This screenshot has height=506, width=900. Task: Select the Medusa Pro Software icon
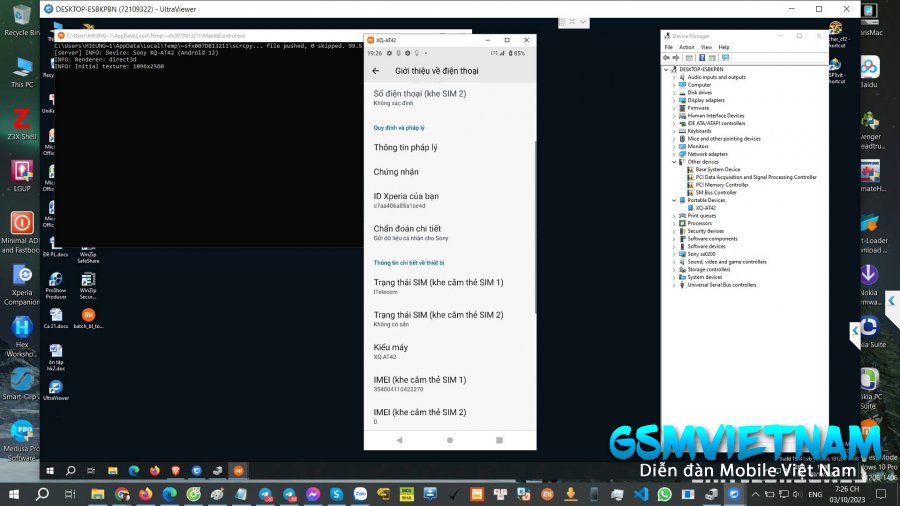click(x=21, y=440)
